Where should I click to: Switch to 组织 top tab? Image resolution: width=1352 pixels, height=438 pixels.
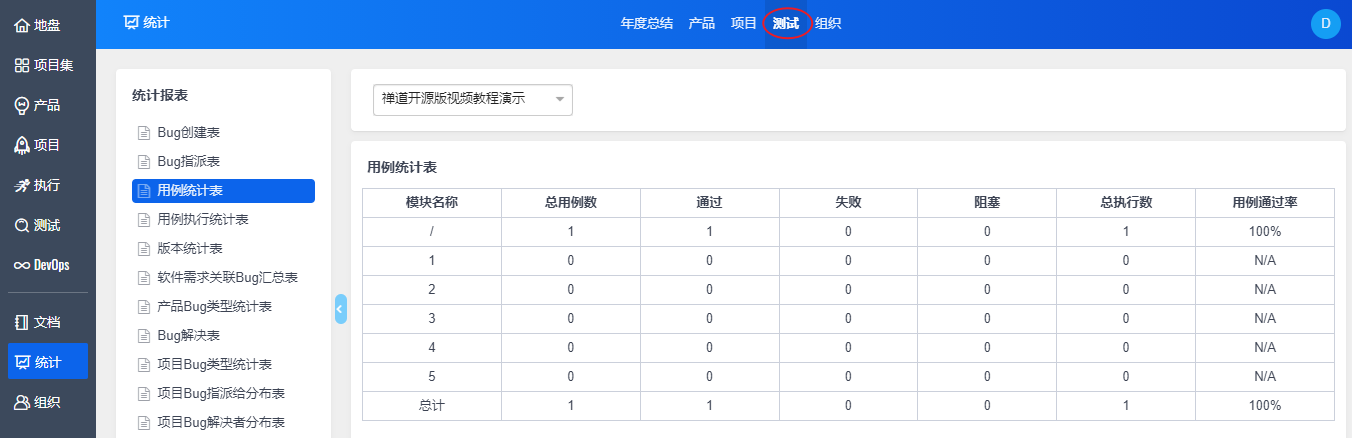click(x=828, y=23)
